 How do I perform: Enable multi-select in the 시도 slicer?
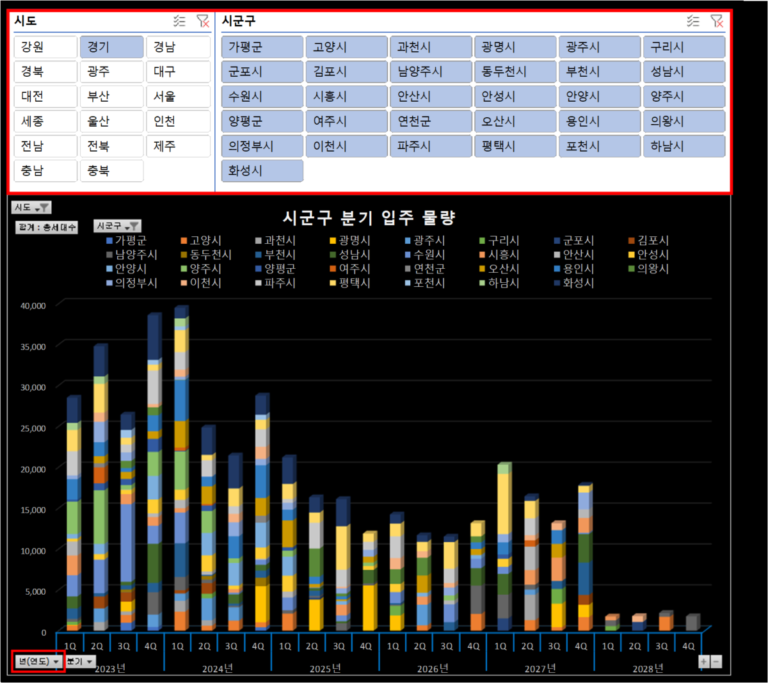[x=178, y=20]
